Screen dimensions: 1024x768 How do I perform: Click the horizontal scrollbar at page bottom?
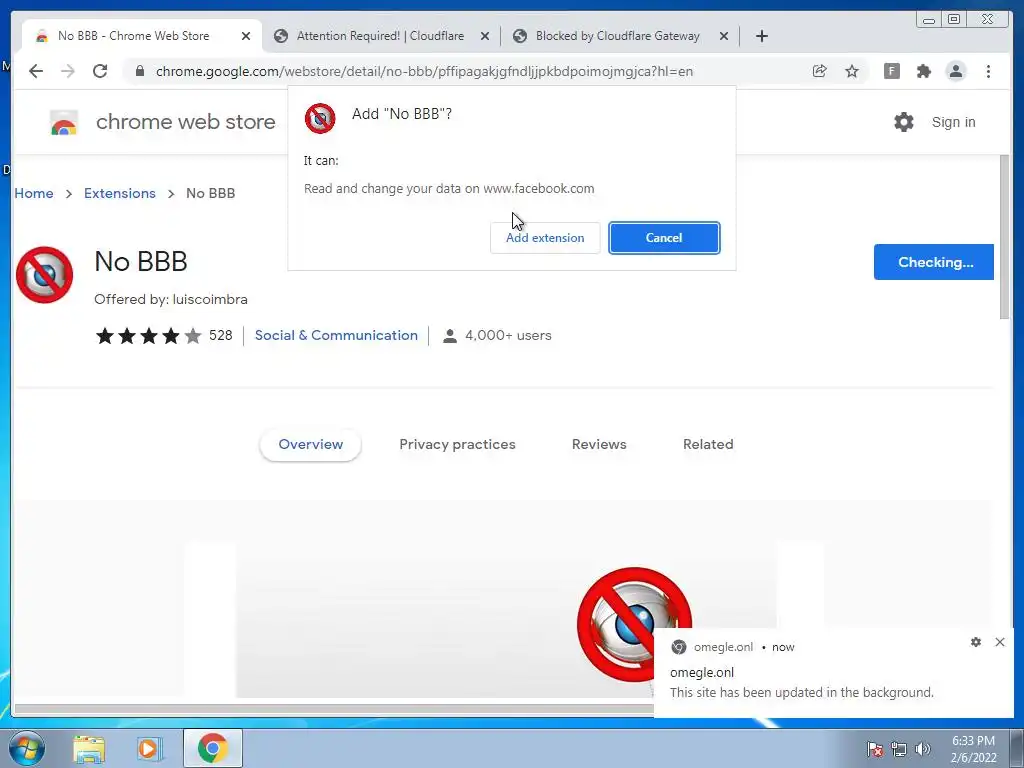pyautogui.click(x=333, y=709)
